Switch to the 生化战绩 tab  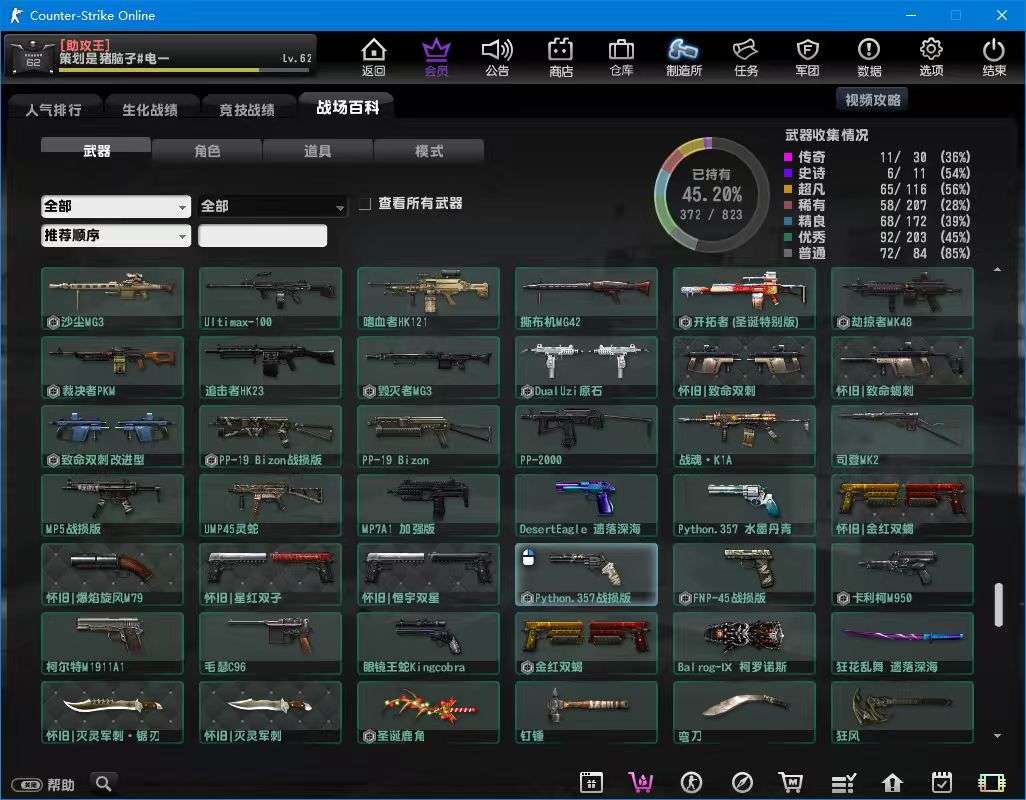150,110
